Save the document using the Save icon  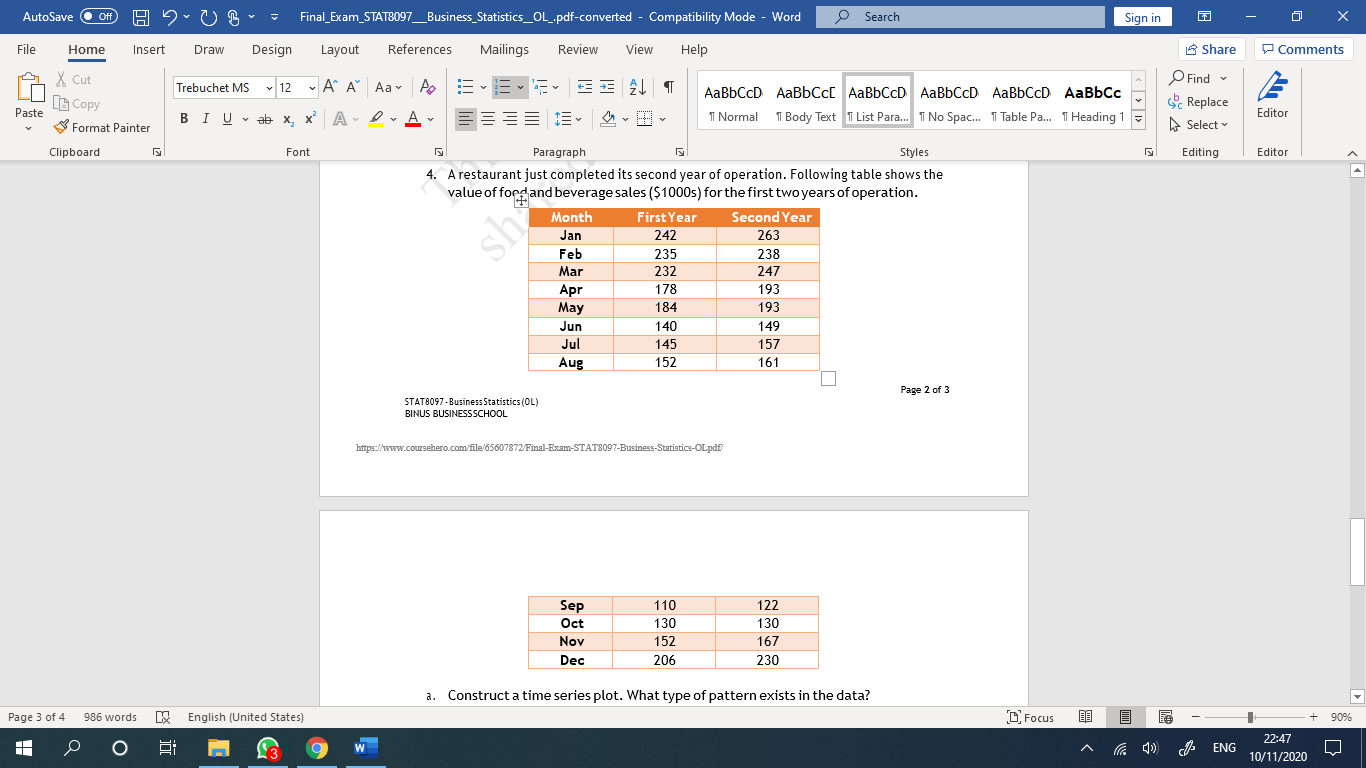coord(142,17)
